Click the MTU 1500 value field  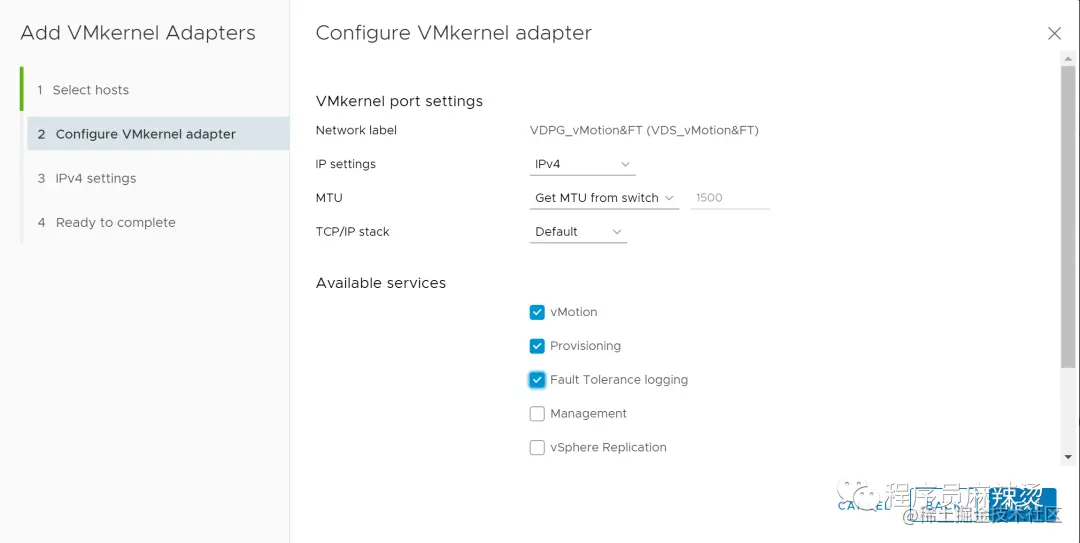[730, 198]
